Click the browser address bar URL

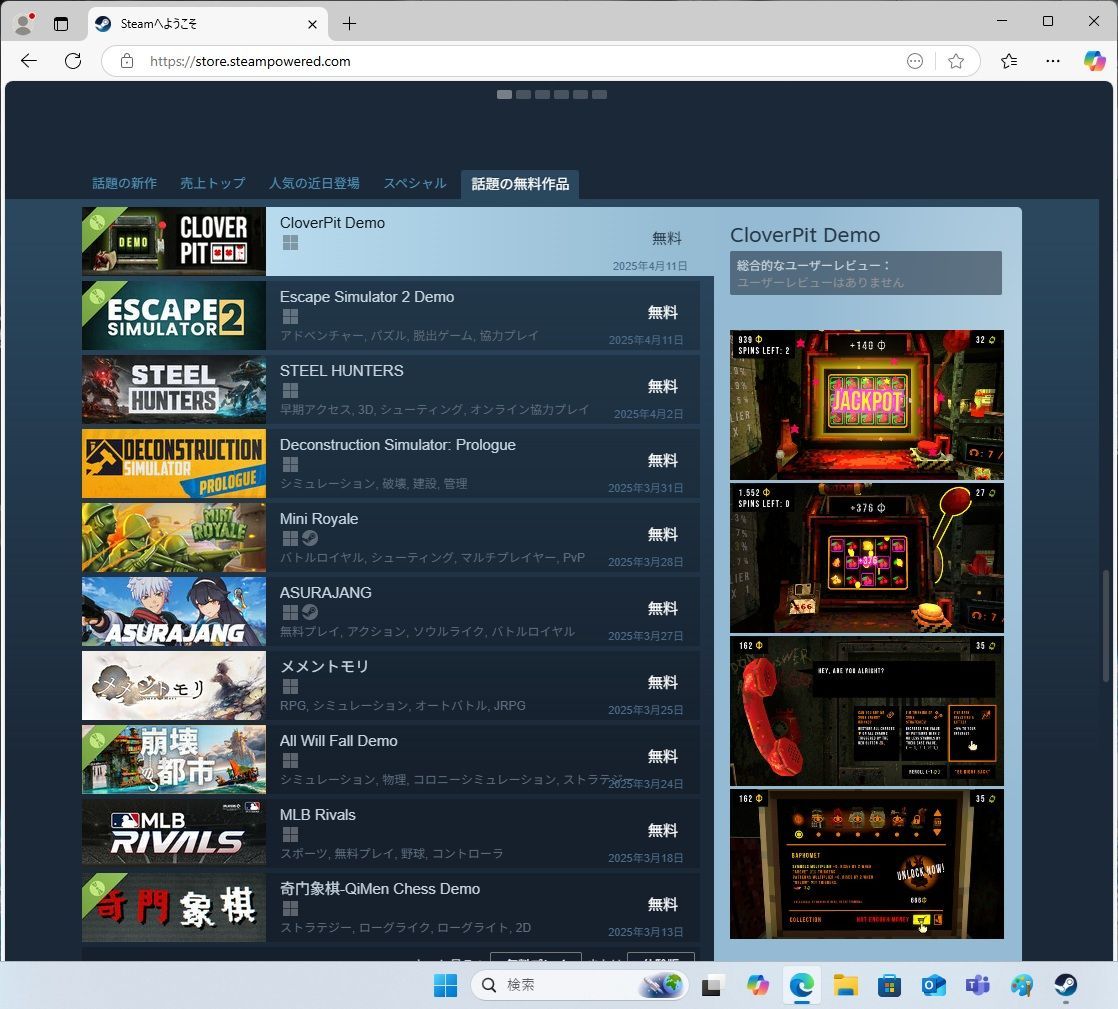250,61
